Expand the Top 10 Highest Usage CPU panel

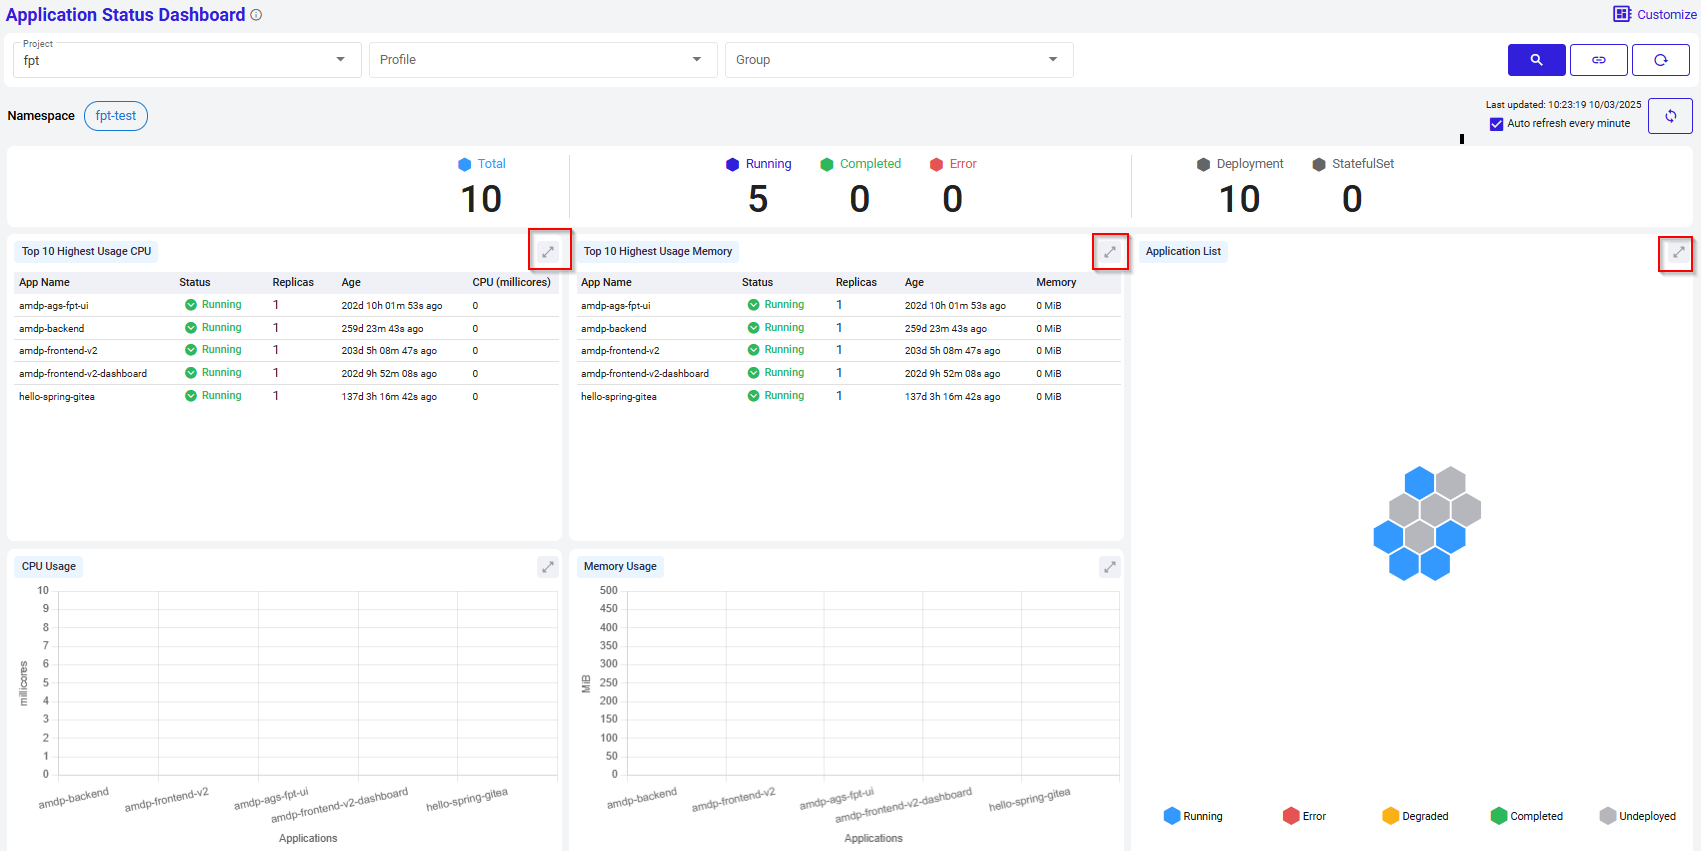click(x=548, y=251)
